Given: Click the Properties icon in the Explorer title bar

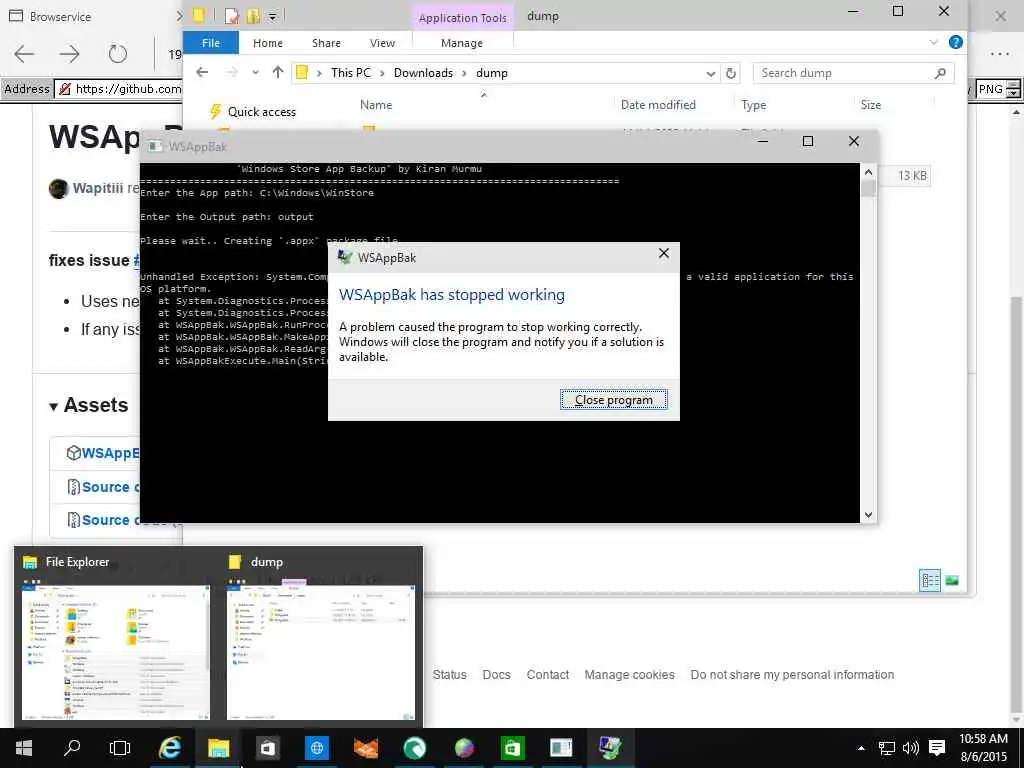Looking at the screenshot, I should (232, 16).
